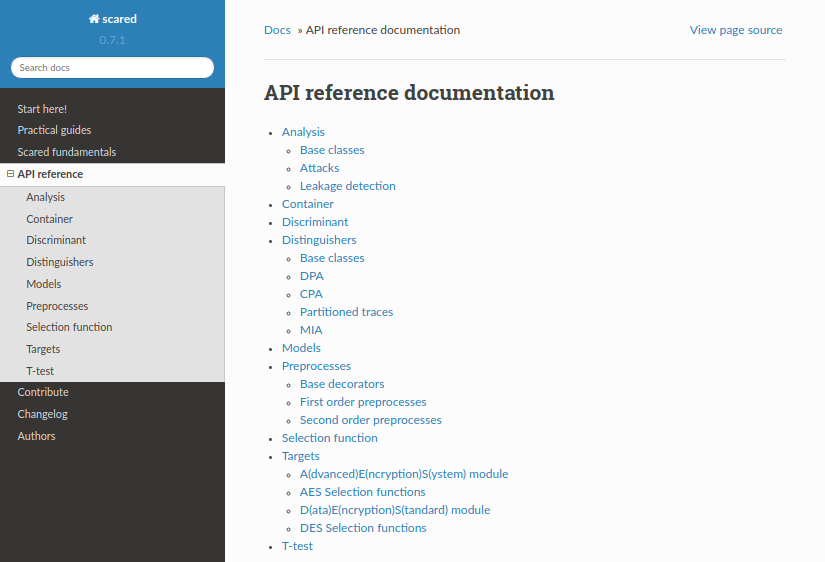
Task: Open the Second order preprocesses link
Action: pos(371,420)
